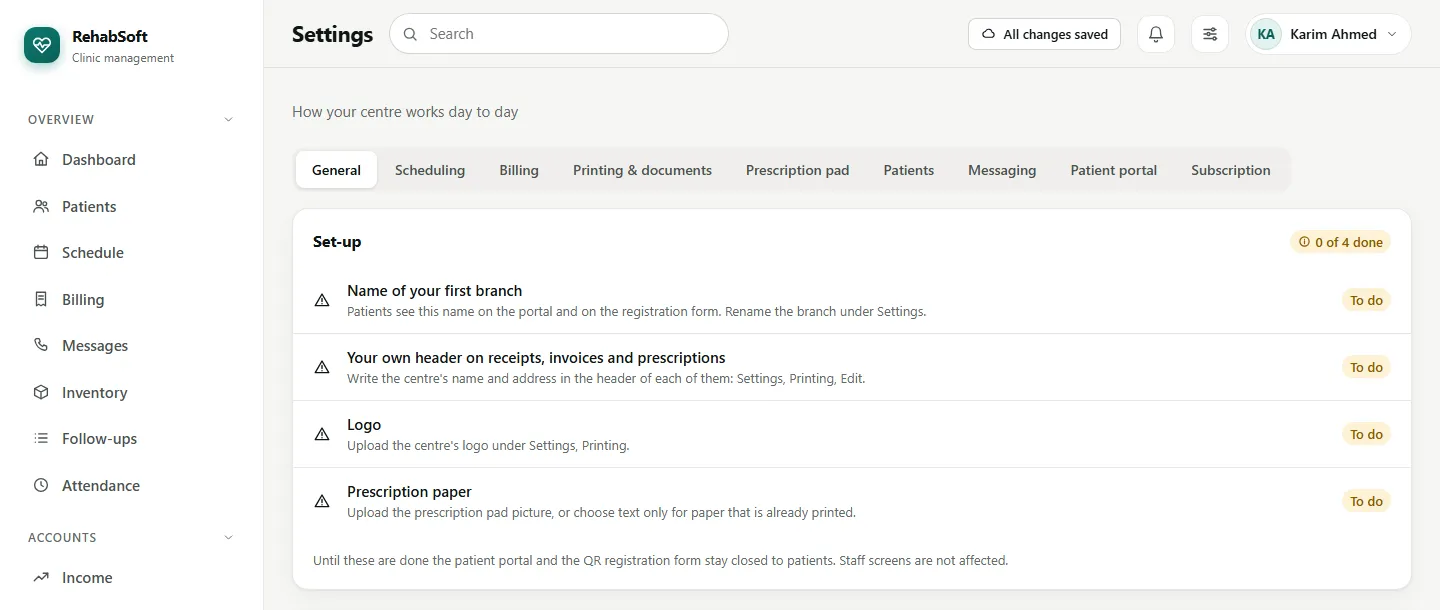Click the cloud icon in All changes saved

point(989,34)
